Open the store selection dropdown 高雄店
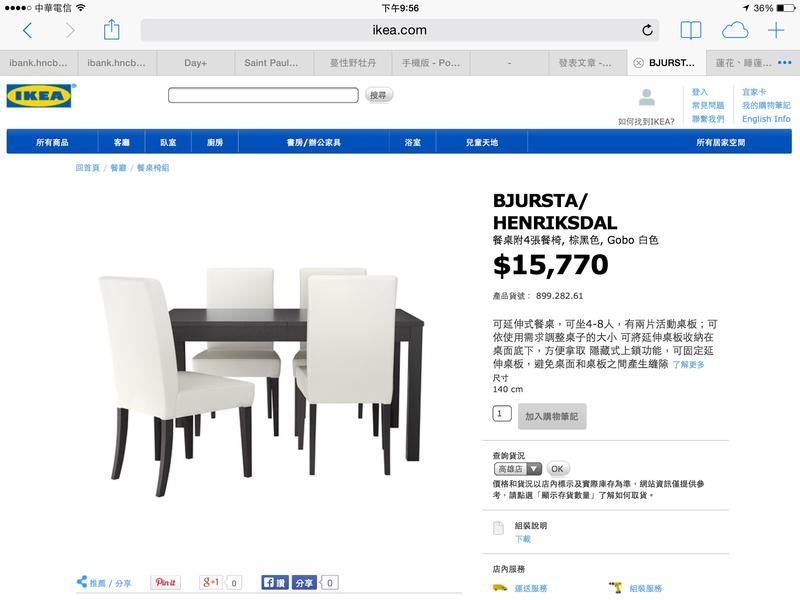The width and height of the screenshot is (800, 600). (517, 468)
